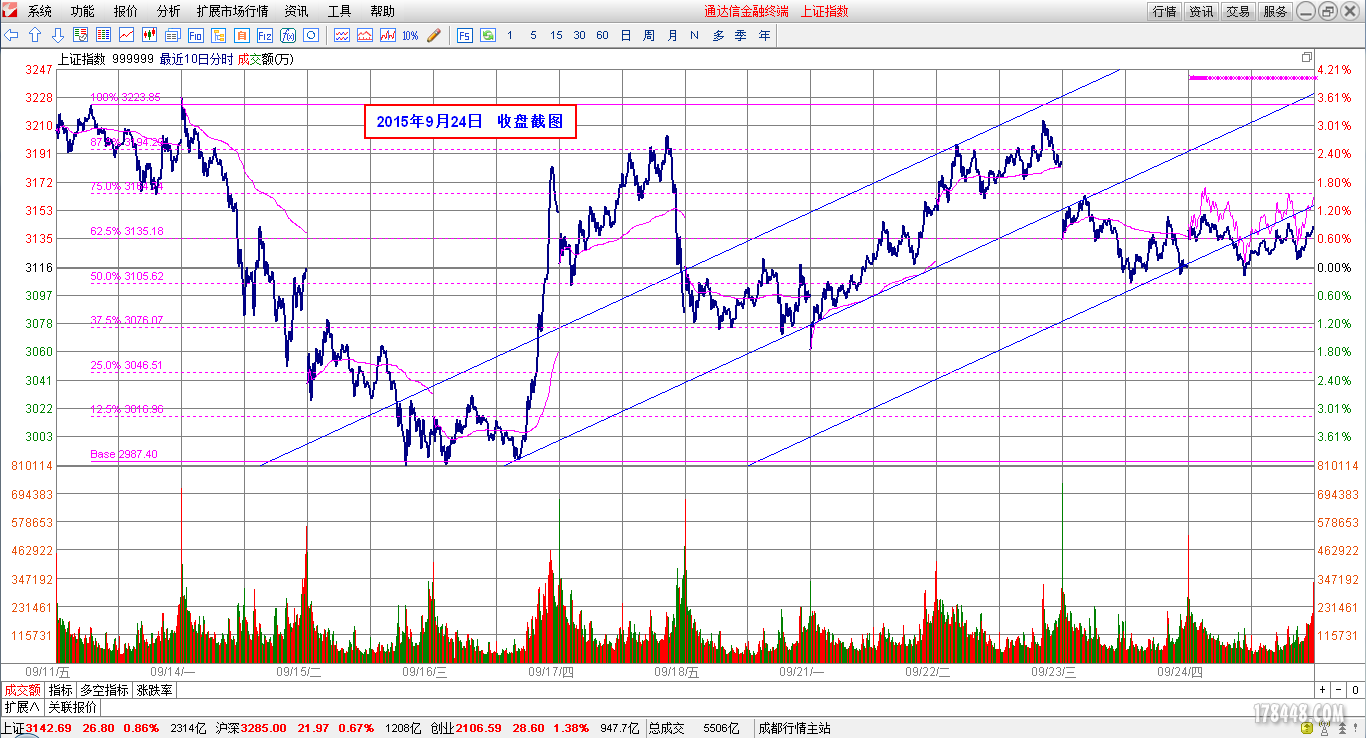The width and height of the screenshot is (1366, 738).
Task: Open the 帮助 menu
Action: tap(382, 11)
